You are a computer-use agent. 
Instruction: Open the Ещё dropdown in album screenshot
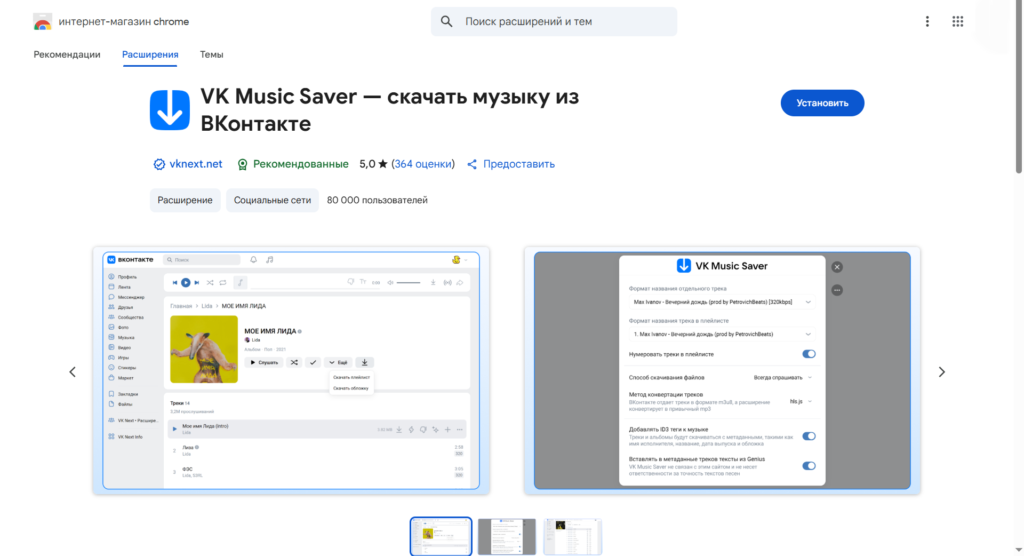tap(338, 362)
